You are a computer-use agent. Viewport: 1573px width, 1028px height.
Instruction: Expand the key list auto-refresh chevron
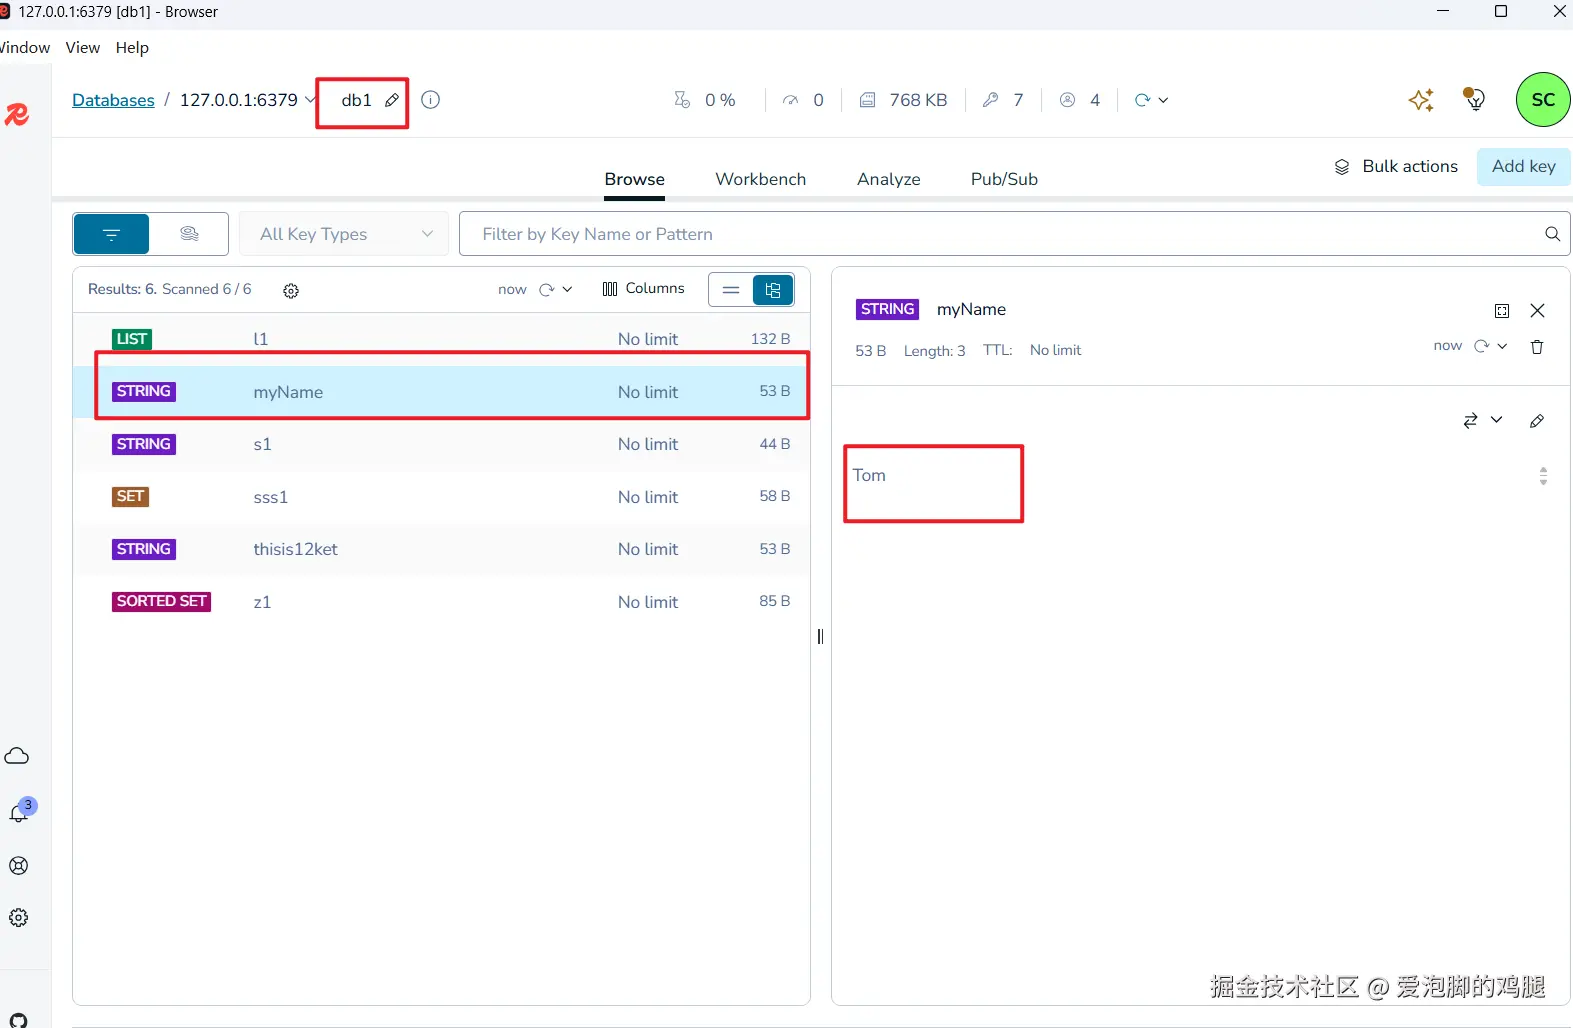[567, 289]
